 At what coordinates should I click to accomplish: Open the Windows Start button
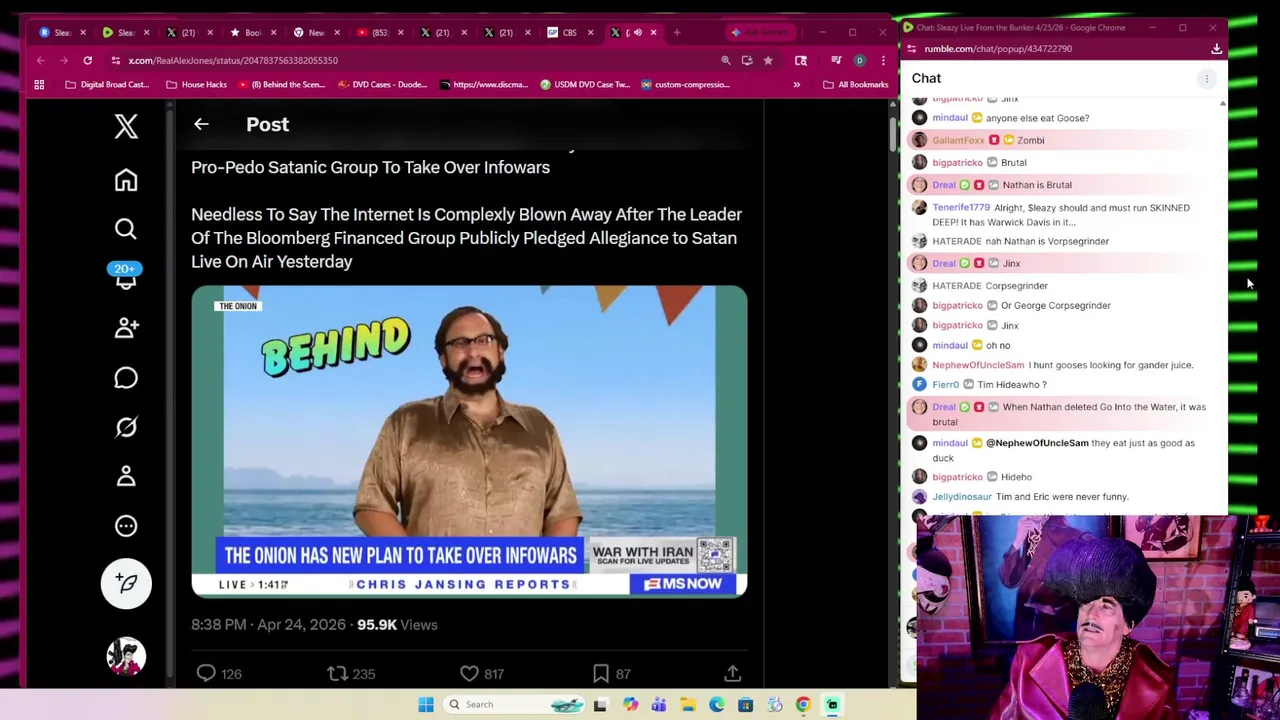tap(426, 705)
